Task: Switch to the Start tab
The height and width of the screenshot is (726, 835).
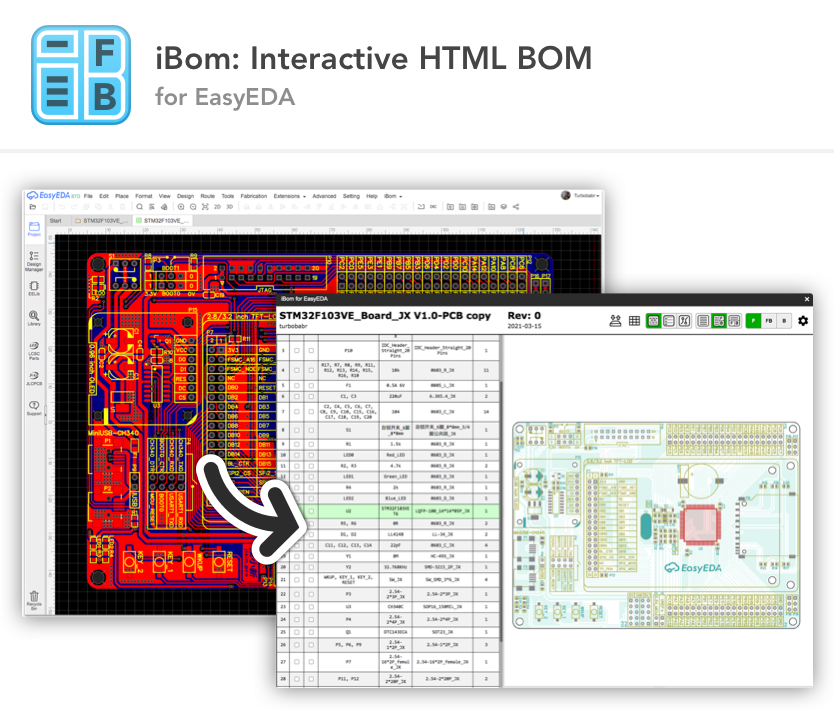Action: coord(55,221)
